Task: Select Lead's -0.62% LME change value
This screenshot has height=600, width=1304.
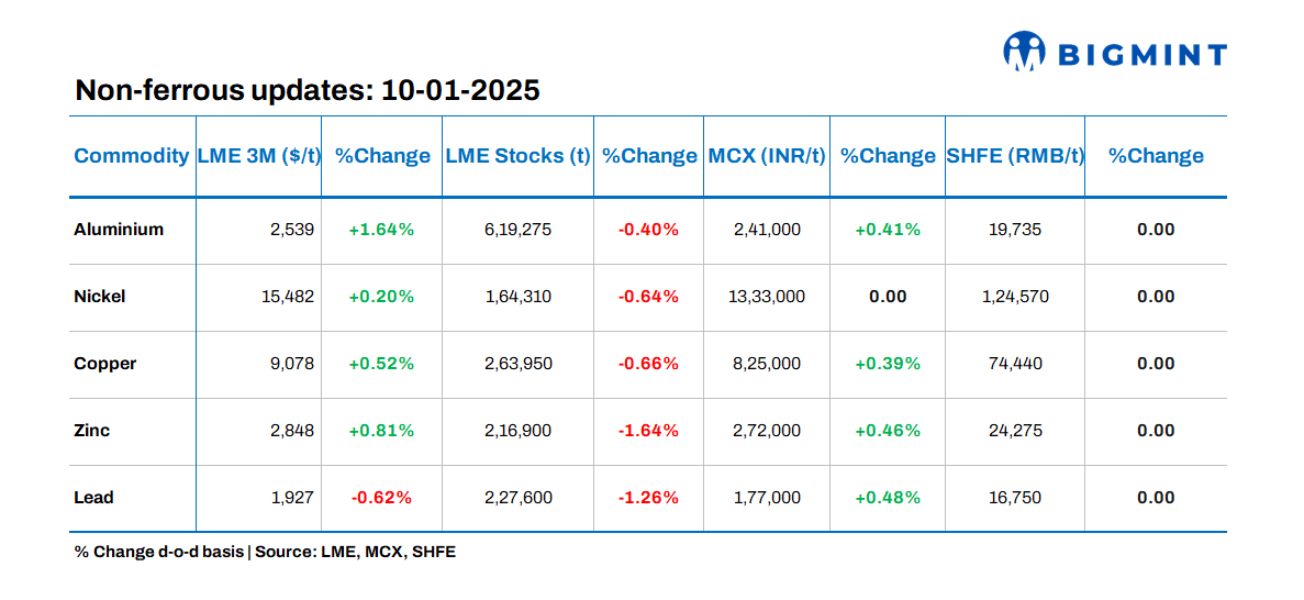Action: click(x=381, y=497)
